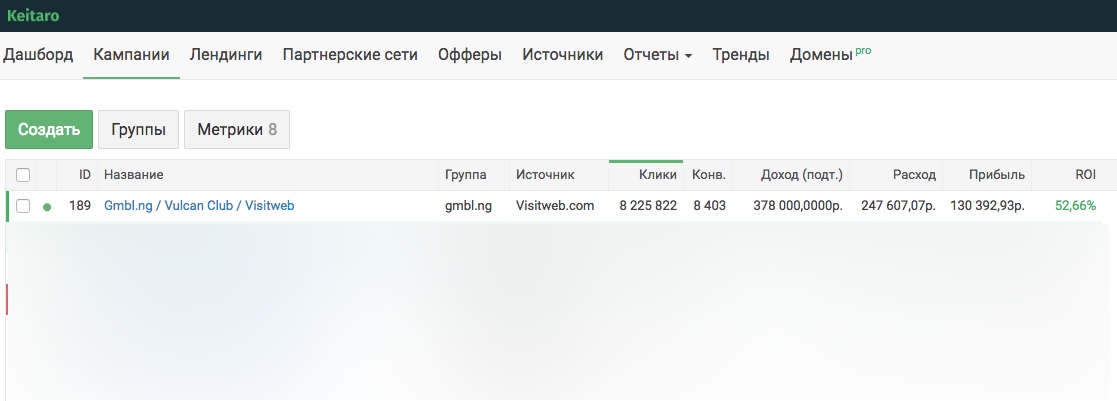
Task: Click the Visitweb.com source cell
Action: pyautogui.click(x=555, y=206)
